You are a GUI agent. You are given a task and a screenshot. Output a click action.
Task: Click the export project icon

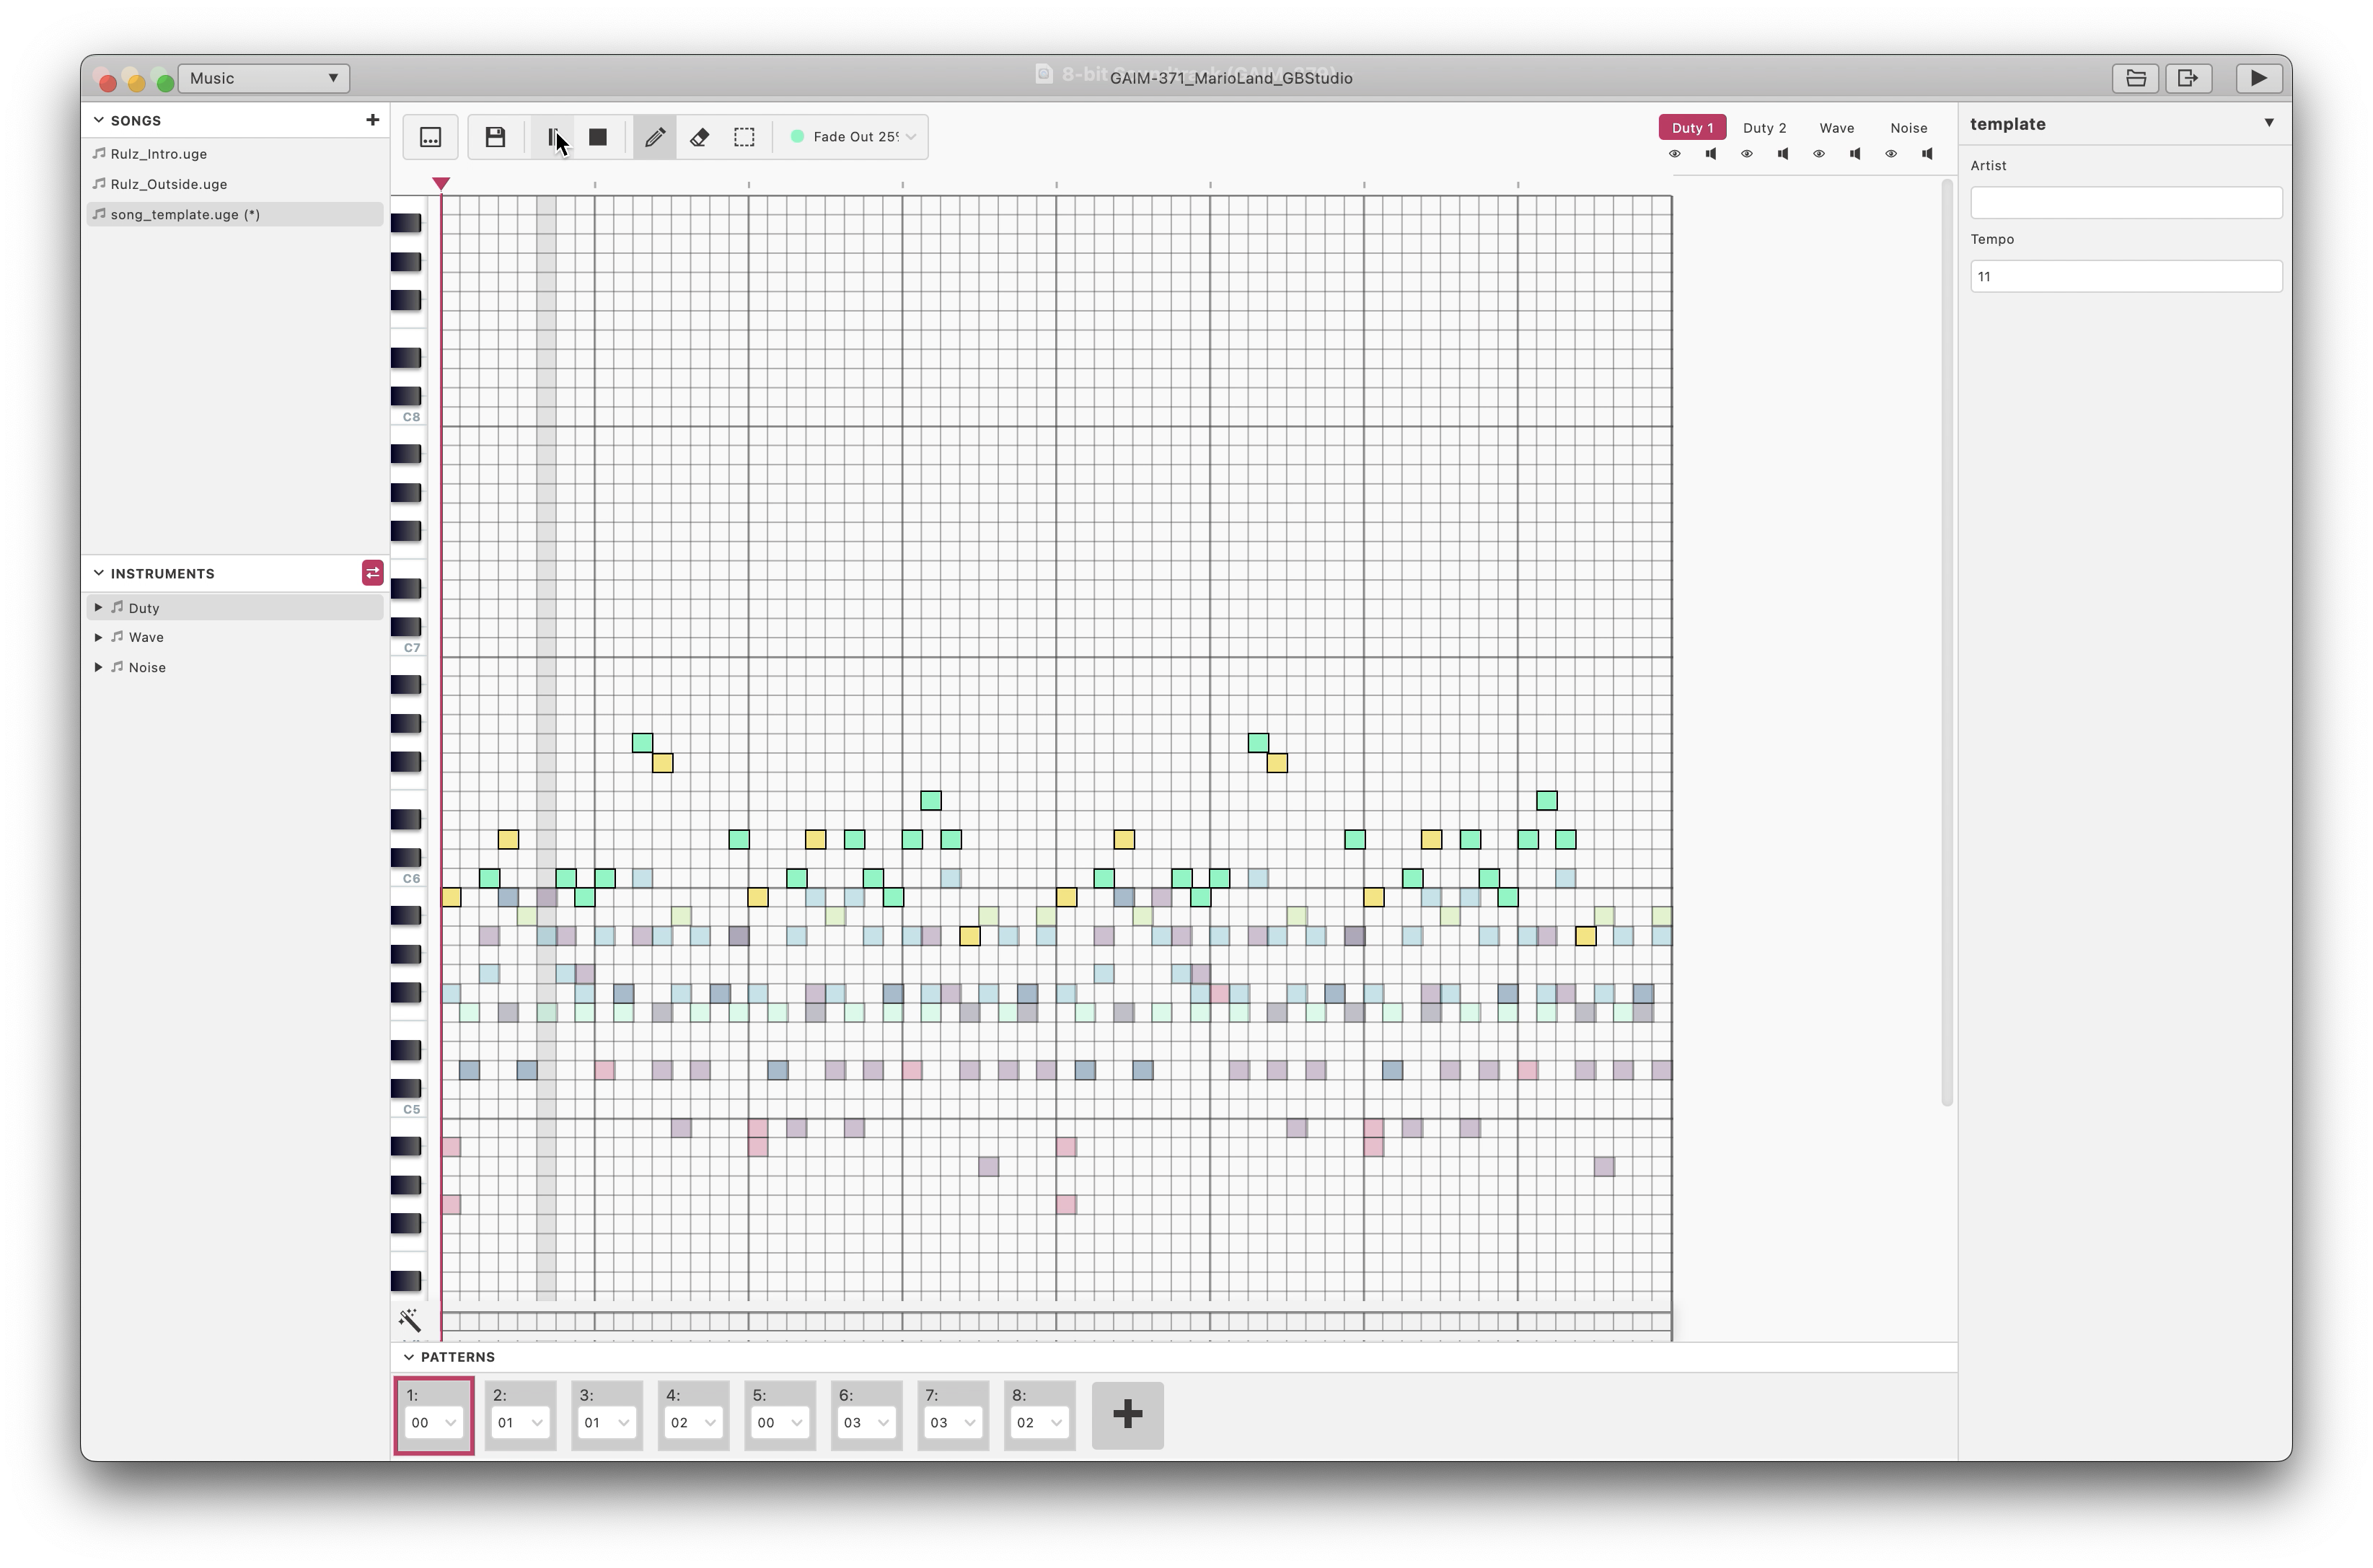pos(2187,78)
